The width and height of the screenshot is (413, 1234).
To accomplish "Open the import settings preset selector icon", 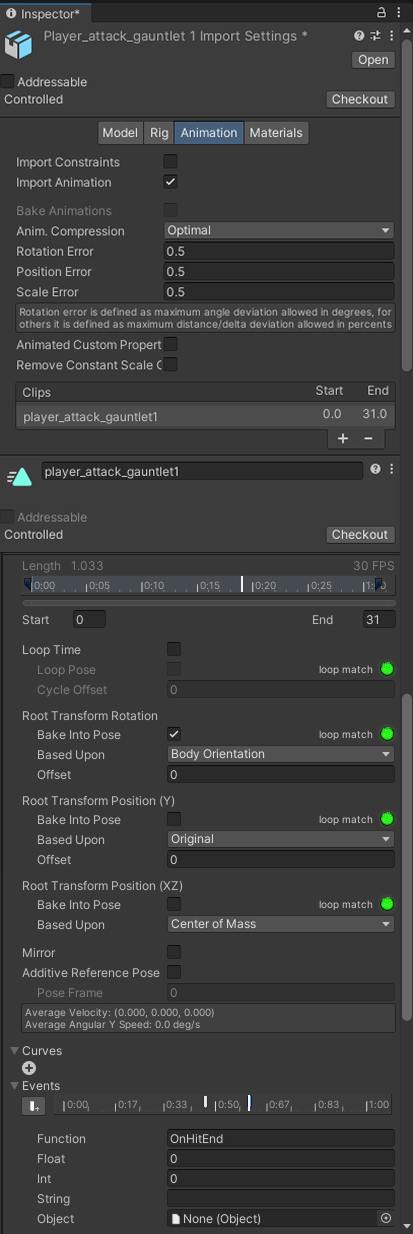I will [x=375, y=35].
